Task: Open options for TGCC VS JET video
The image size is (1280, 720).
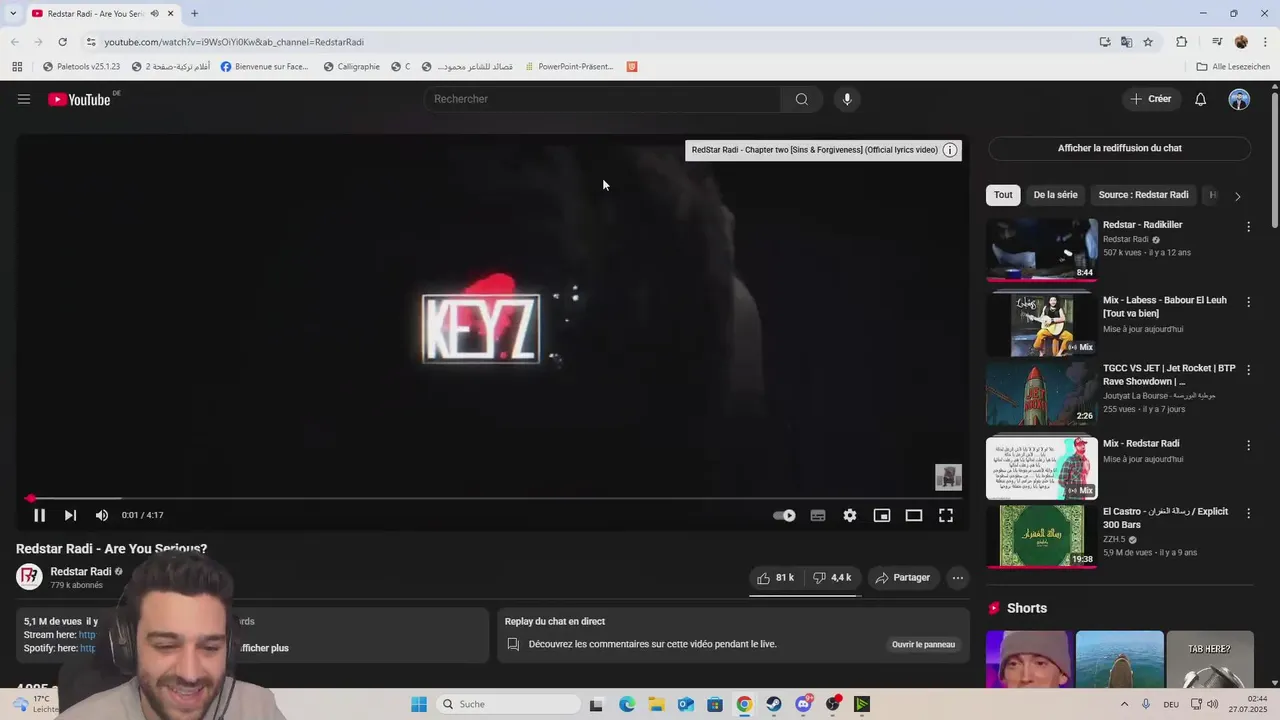Action: [x=1248, y=370]
